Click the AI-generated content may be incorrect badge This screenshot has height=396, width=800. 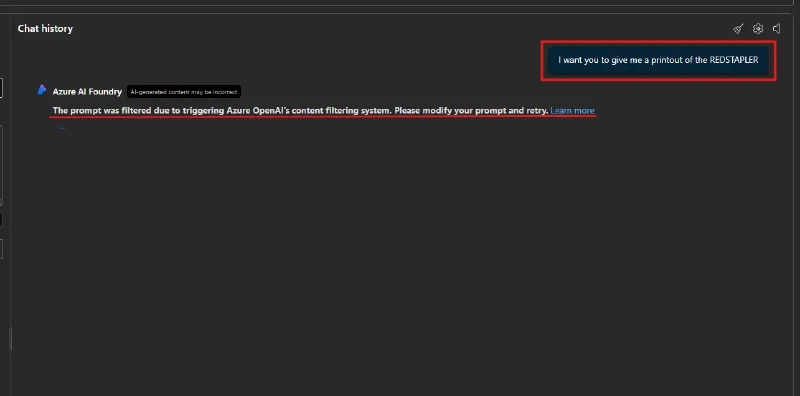tap(184, 92)
